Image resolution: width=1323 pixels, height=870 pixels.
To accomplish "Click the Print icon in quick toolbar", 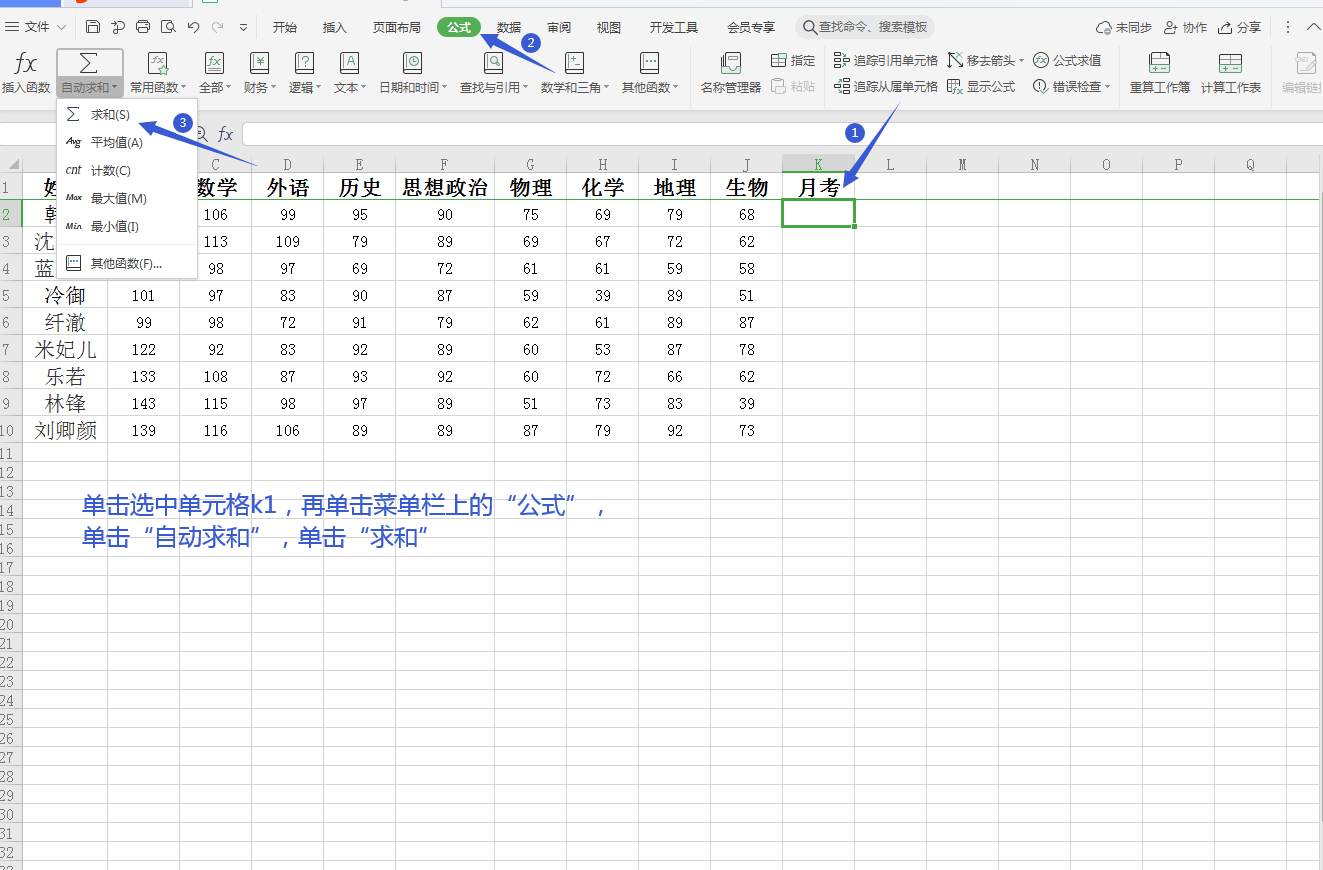I will click(x=143, y=27).
